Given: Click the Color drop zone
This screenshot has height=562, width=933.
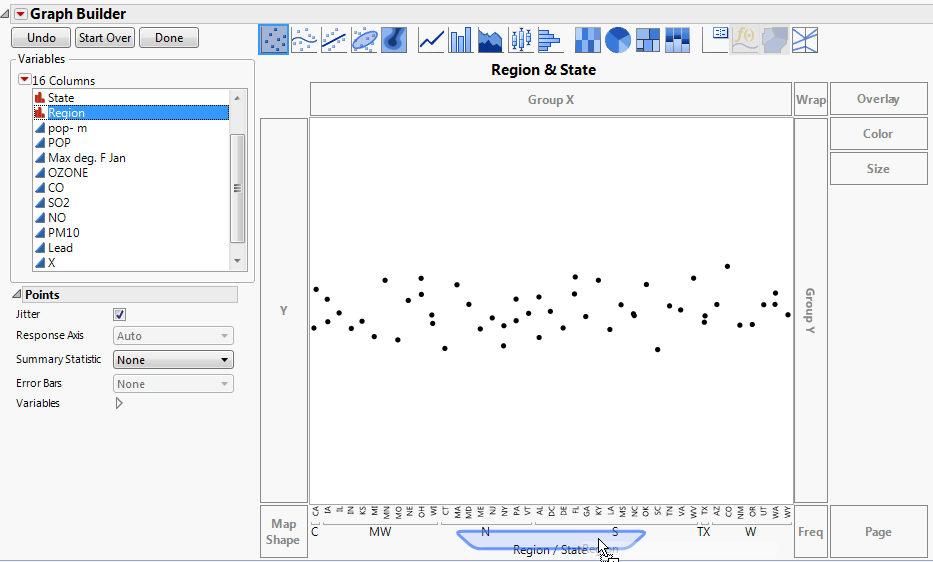Looking at the screenshot, I should coord(877,134).
